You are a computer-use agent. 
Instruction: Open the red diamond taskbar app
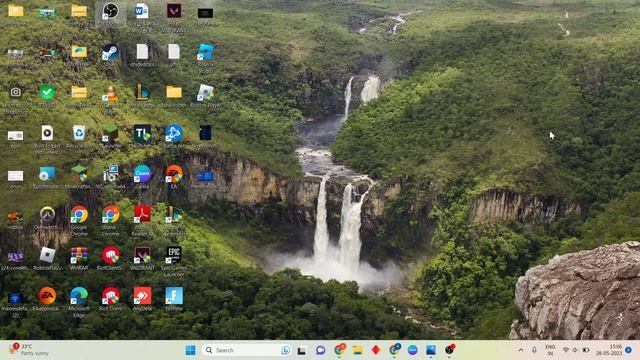point(376,350)
